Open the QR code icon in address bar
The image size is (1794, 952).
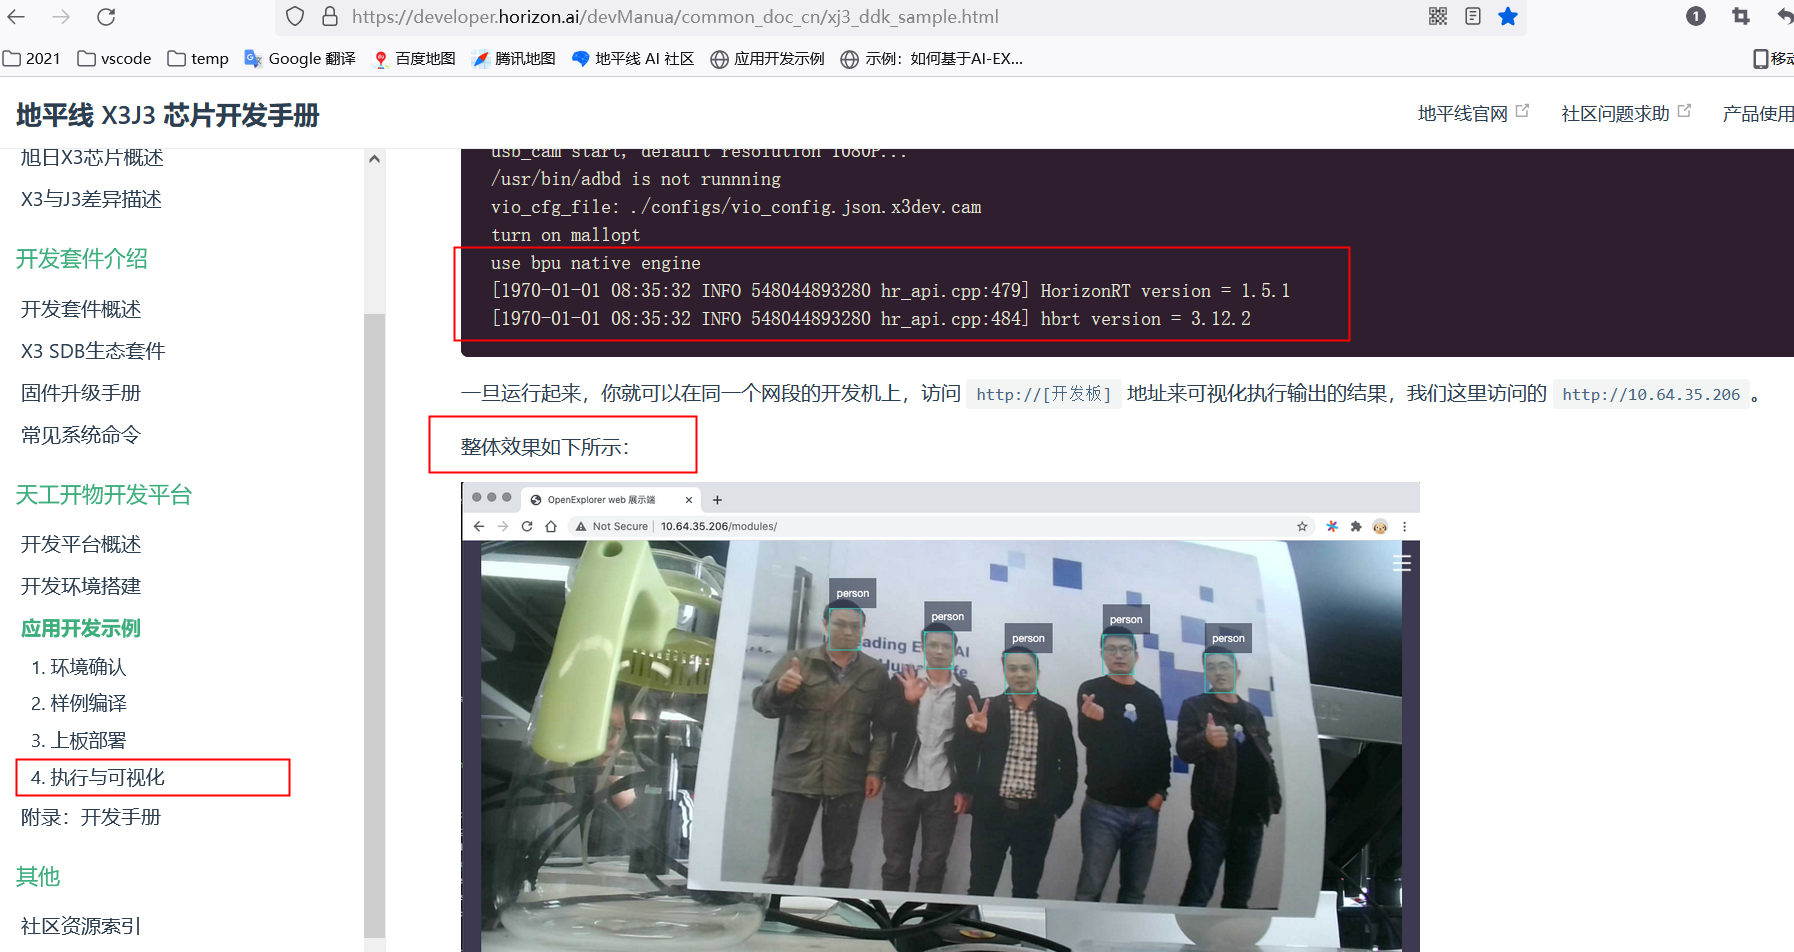click(x=1437, y=16)
